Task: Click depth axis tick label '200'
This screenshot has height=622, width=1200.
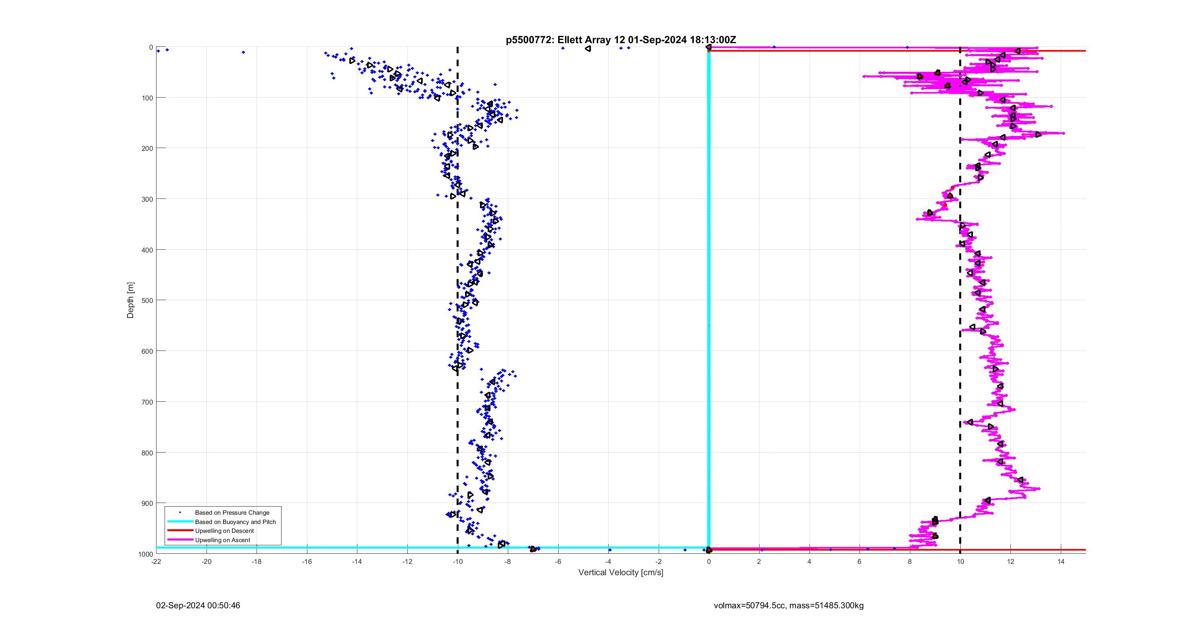Action: click(145, 148)
